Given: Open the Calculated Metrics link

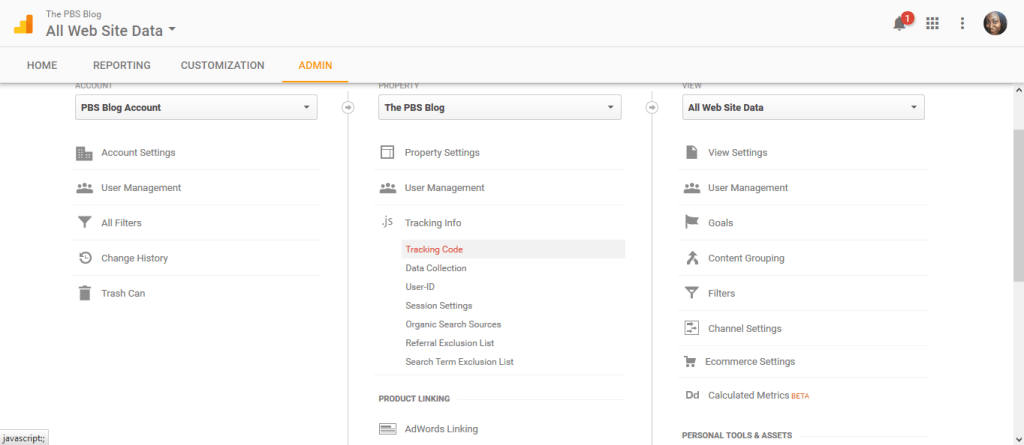Looking at the screenshot, I should point(749,395).
